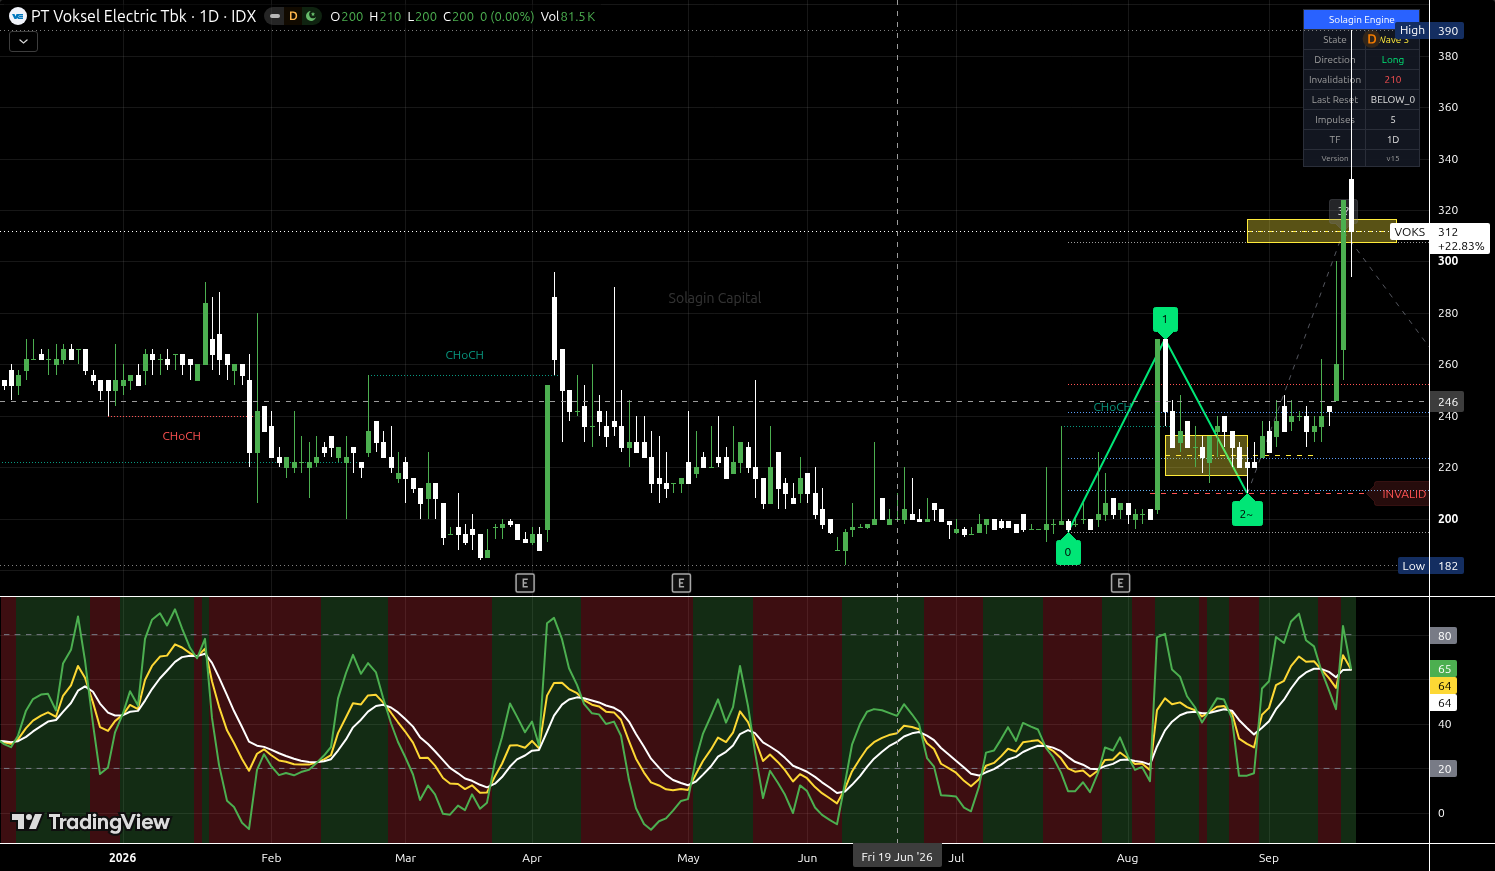Click the teal CHoCH label near March

[465, 355]
